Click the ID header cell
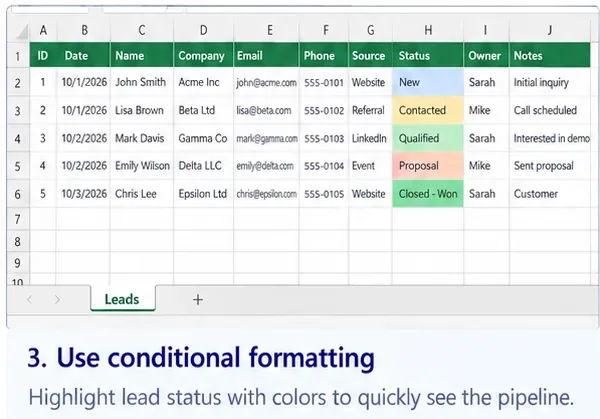 43,55
